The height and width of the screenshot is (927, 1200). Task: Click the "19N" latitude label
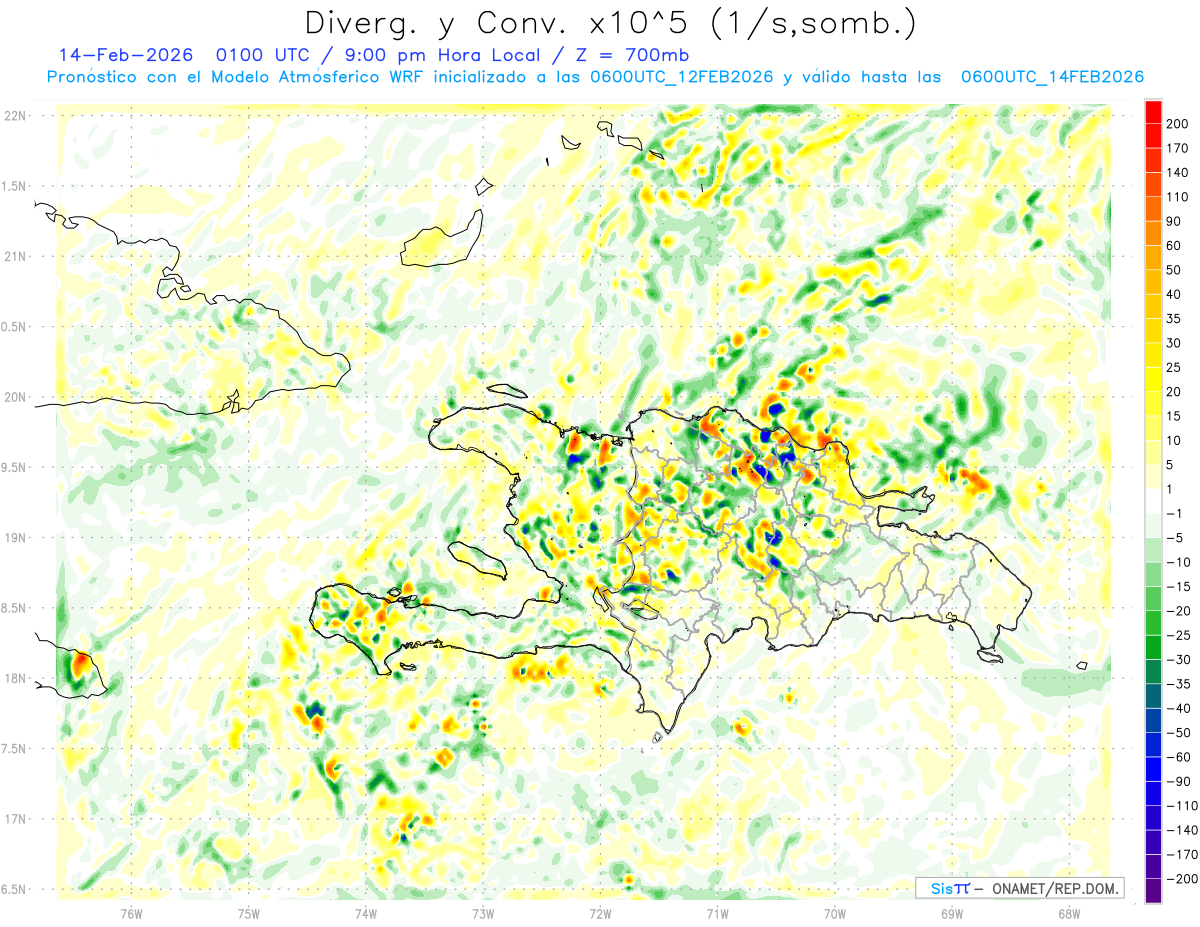pos(15,538)
